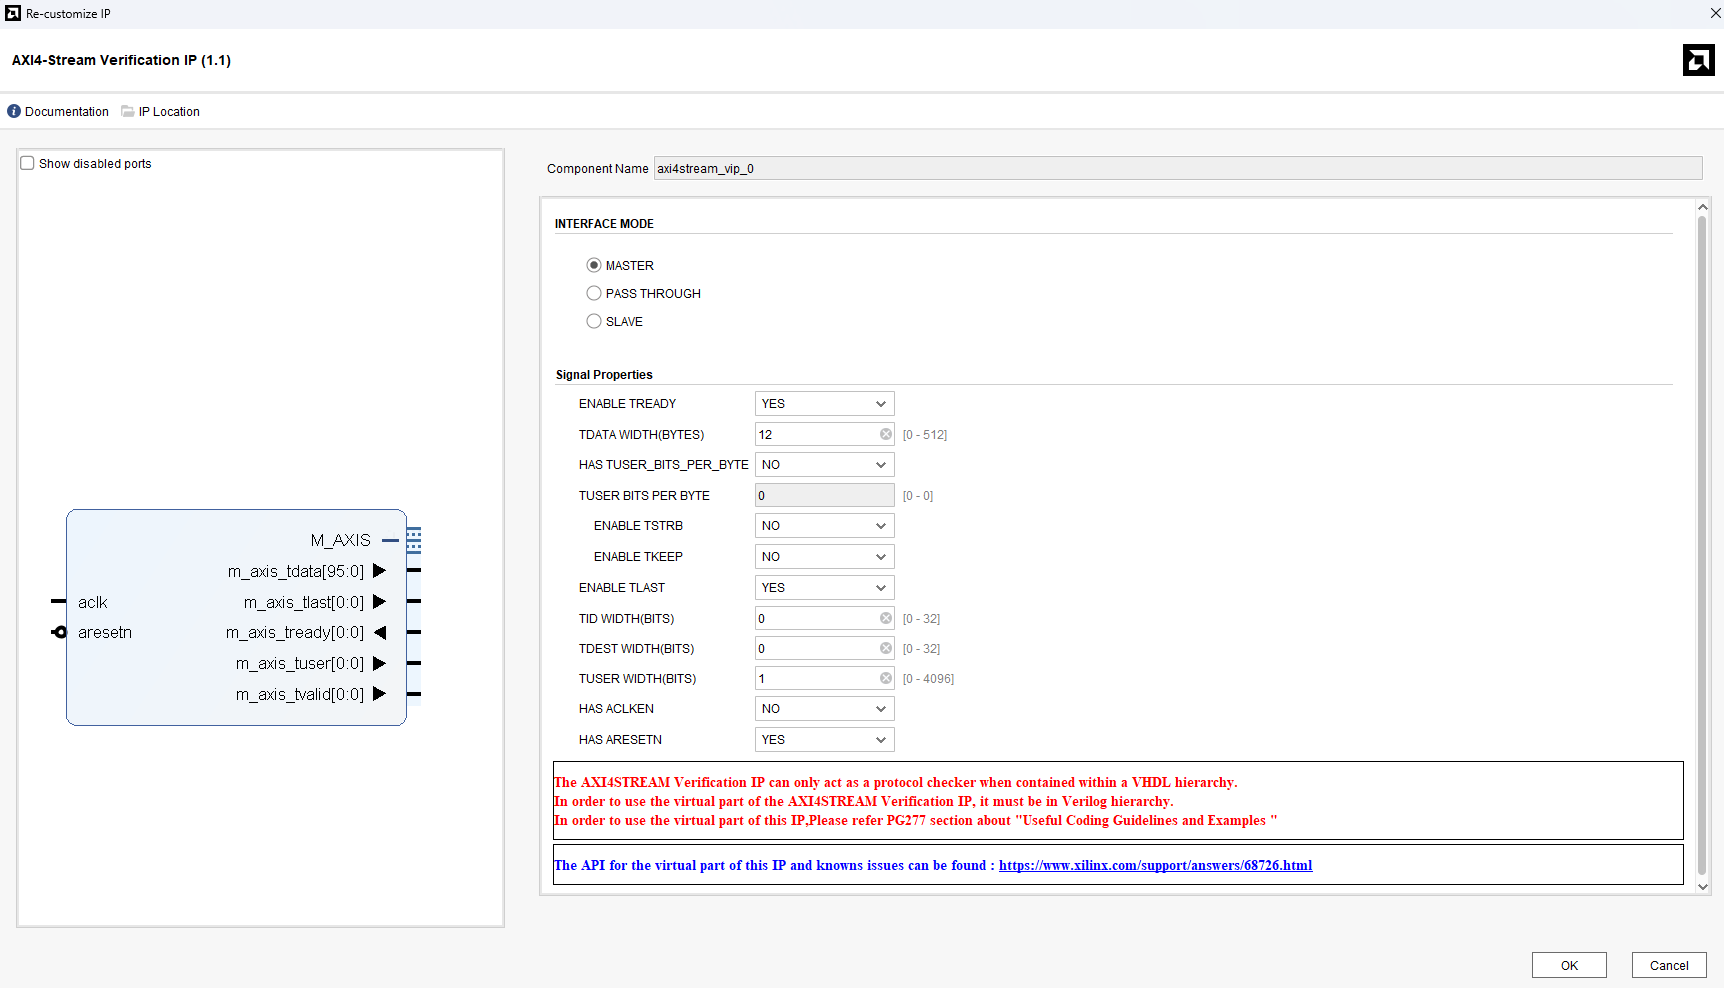1724x988 pixels.
Task: Open the Xilinx answers 68726 hyperlink
Action: [1155, 866]
